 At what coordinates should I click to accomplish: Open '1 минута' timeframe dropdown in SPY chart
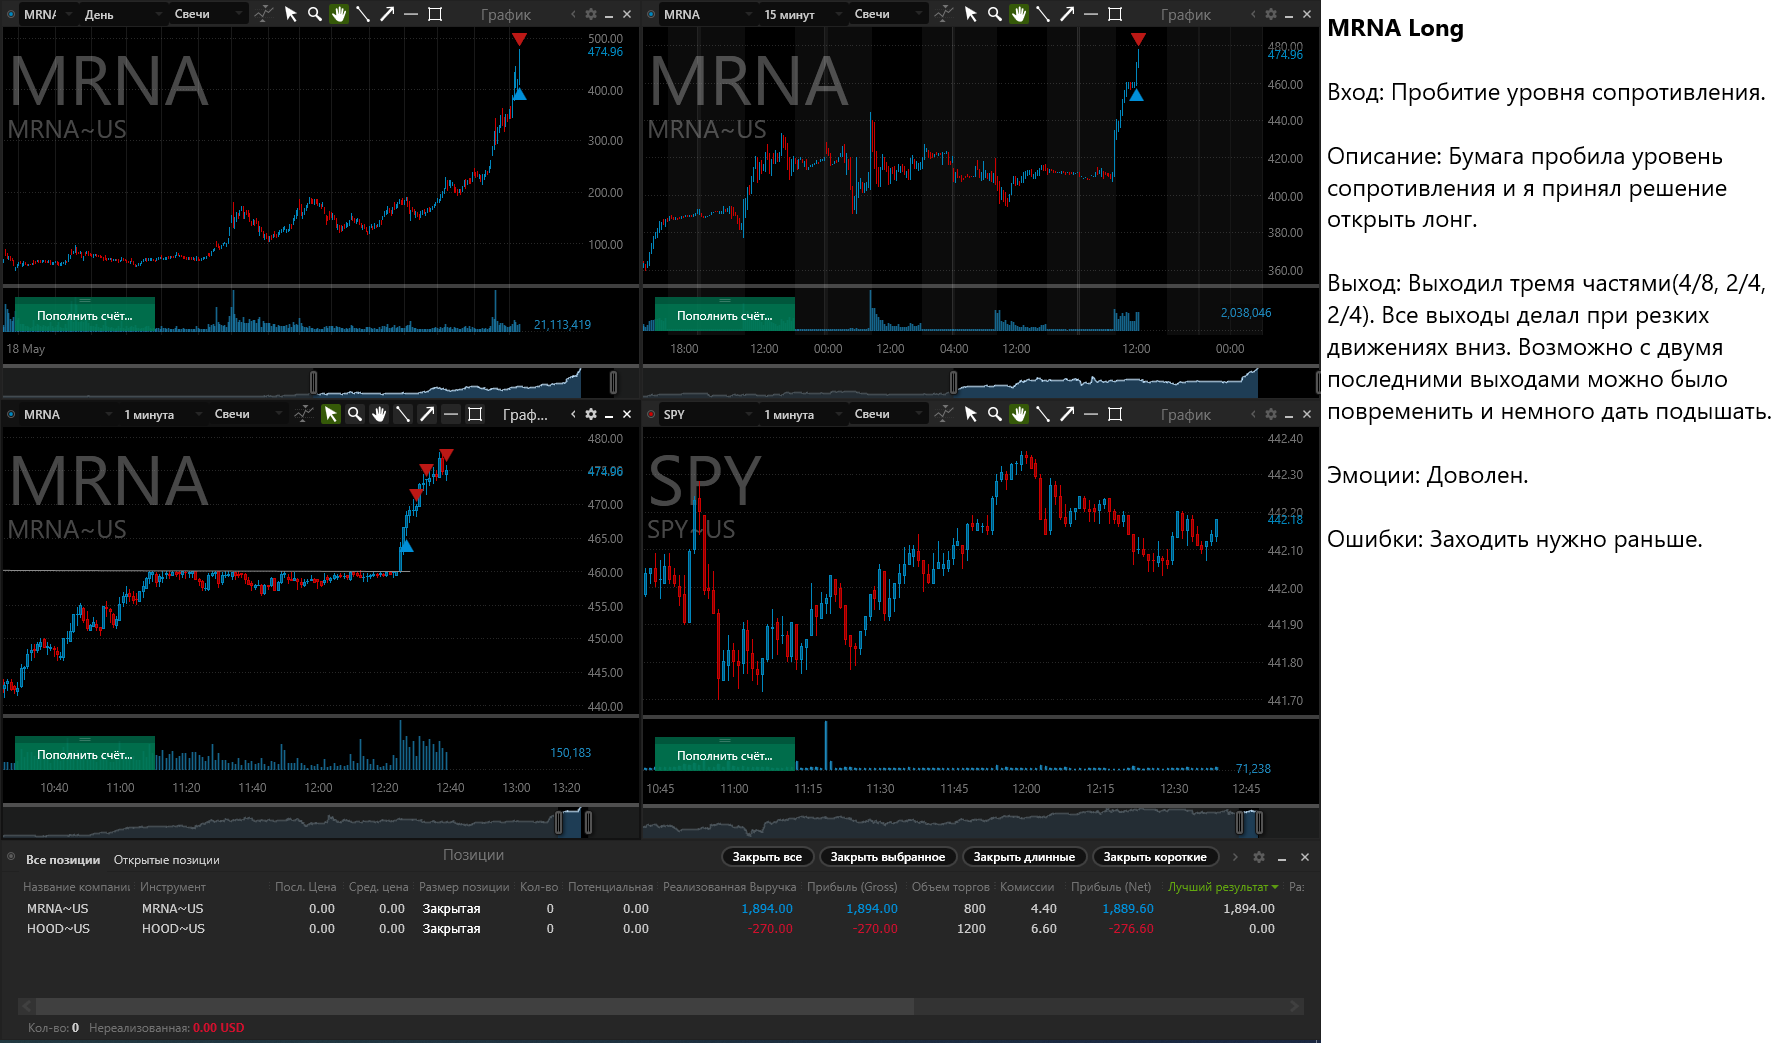click(x=802, y=414)
